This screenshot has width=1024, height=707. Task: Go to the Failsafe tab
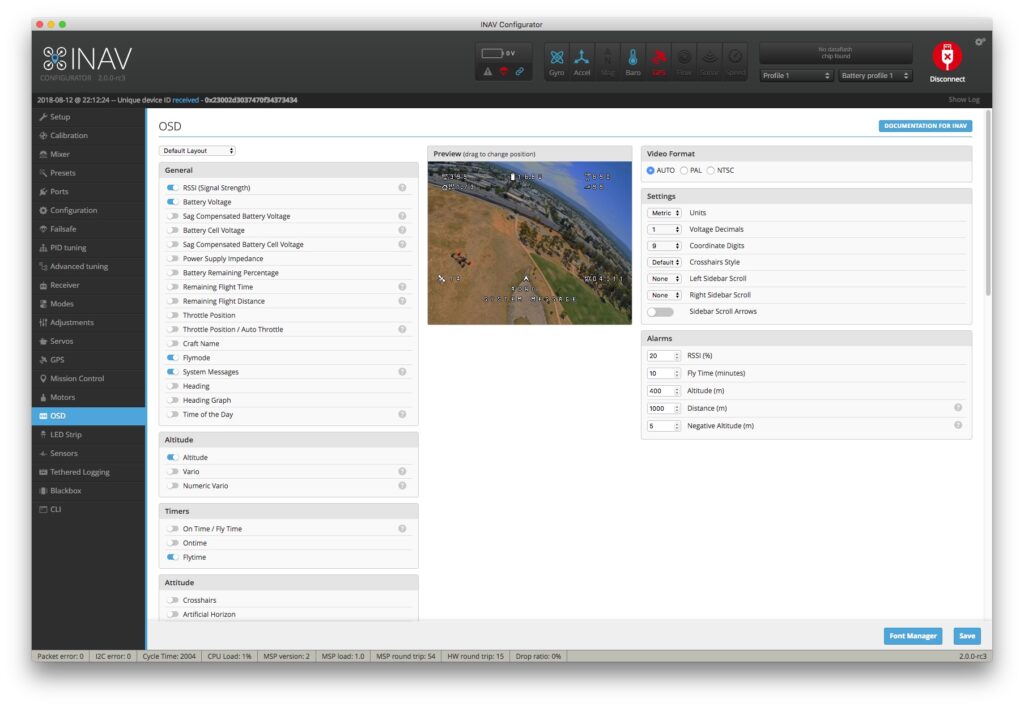click(x=63, y=229)
